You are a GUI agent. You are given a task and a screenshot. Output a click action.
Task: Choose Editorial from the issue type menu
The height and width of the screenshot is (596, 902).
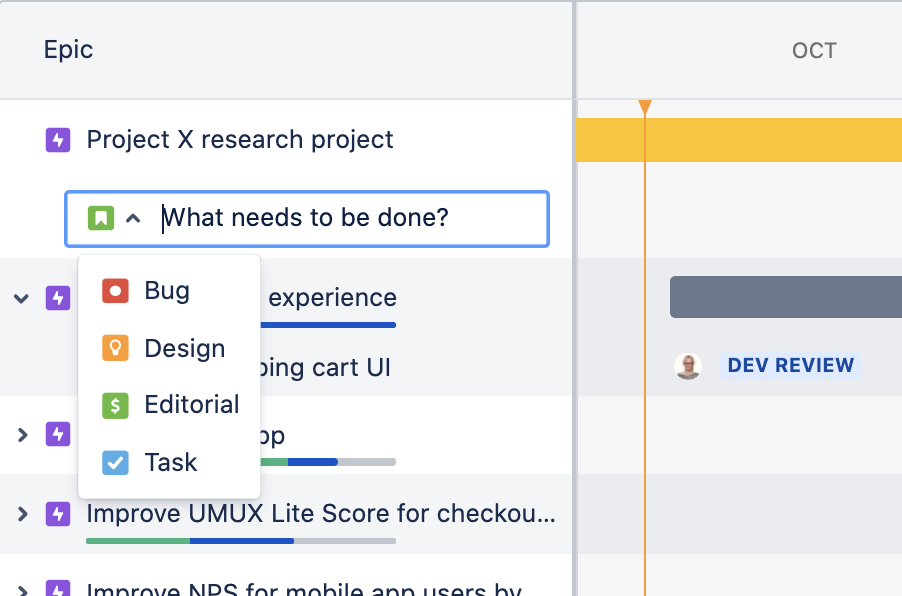click(191, 405)
